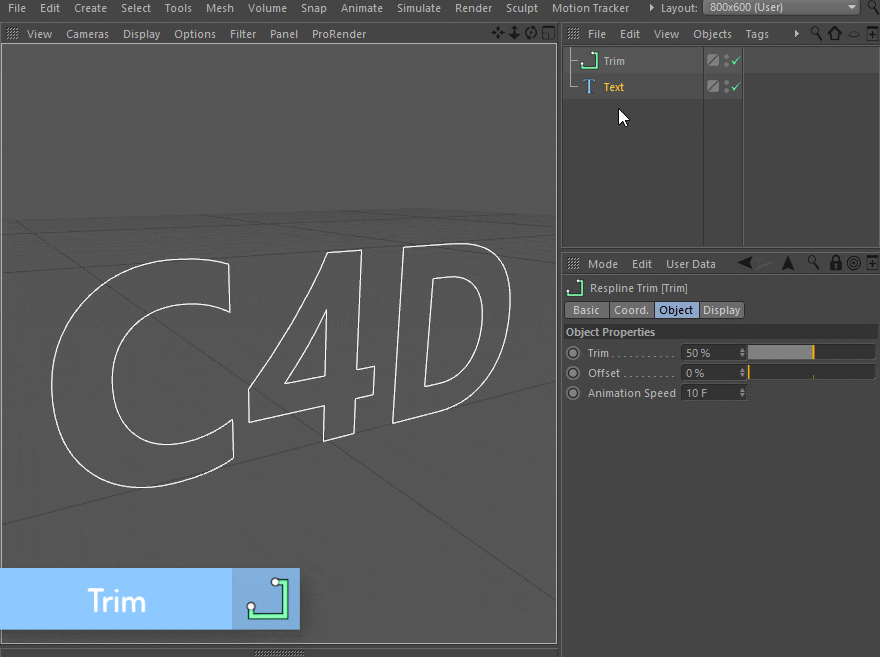Open the Mesh menu
The height and width of the screenshot is (657, 880).
point(219,8)
